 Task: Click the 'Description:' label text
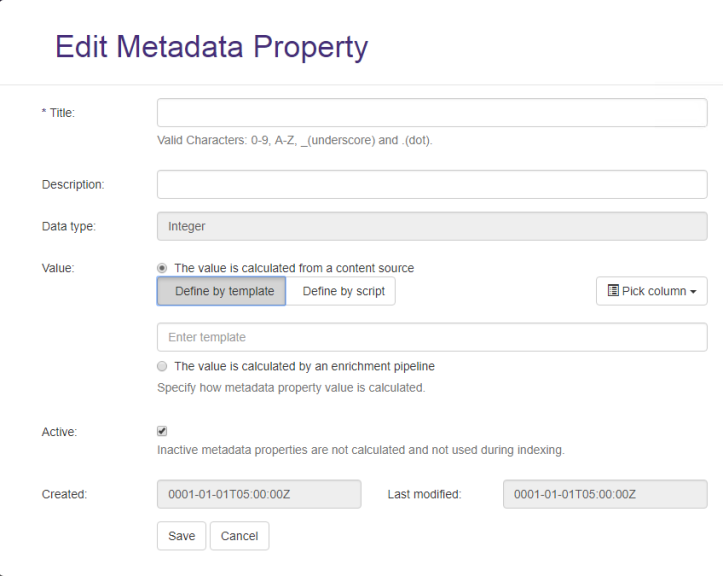(x=73, y=184)
